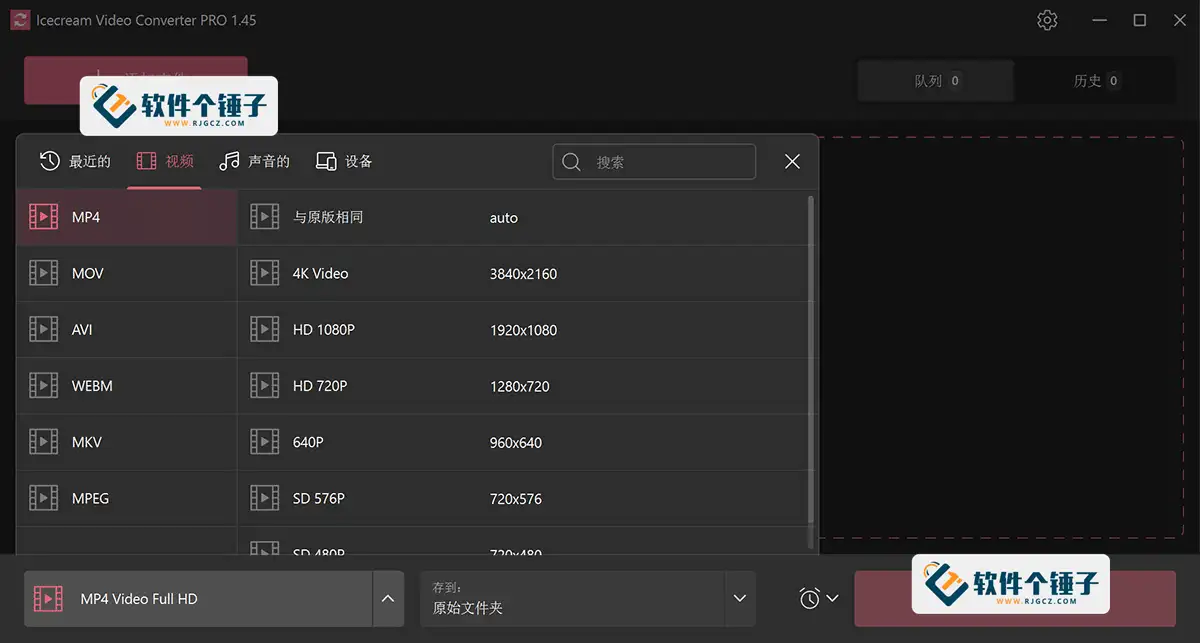Click inside the 搜索 search field
Image resolution: width=1200 pixels, height=643 pixels.
[654, 161]
